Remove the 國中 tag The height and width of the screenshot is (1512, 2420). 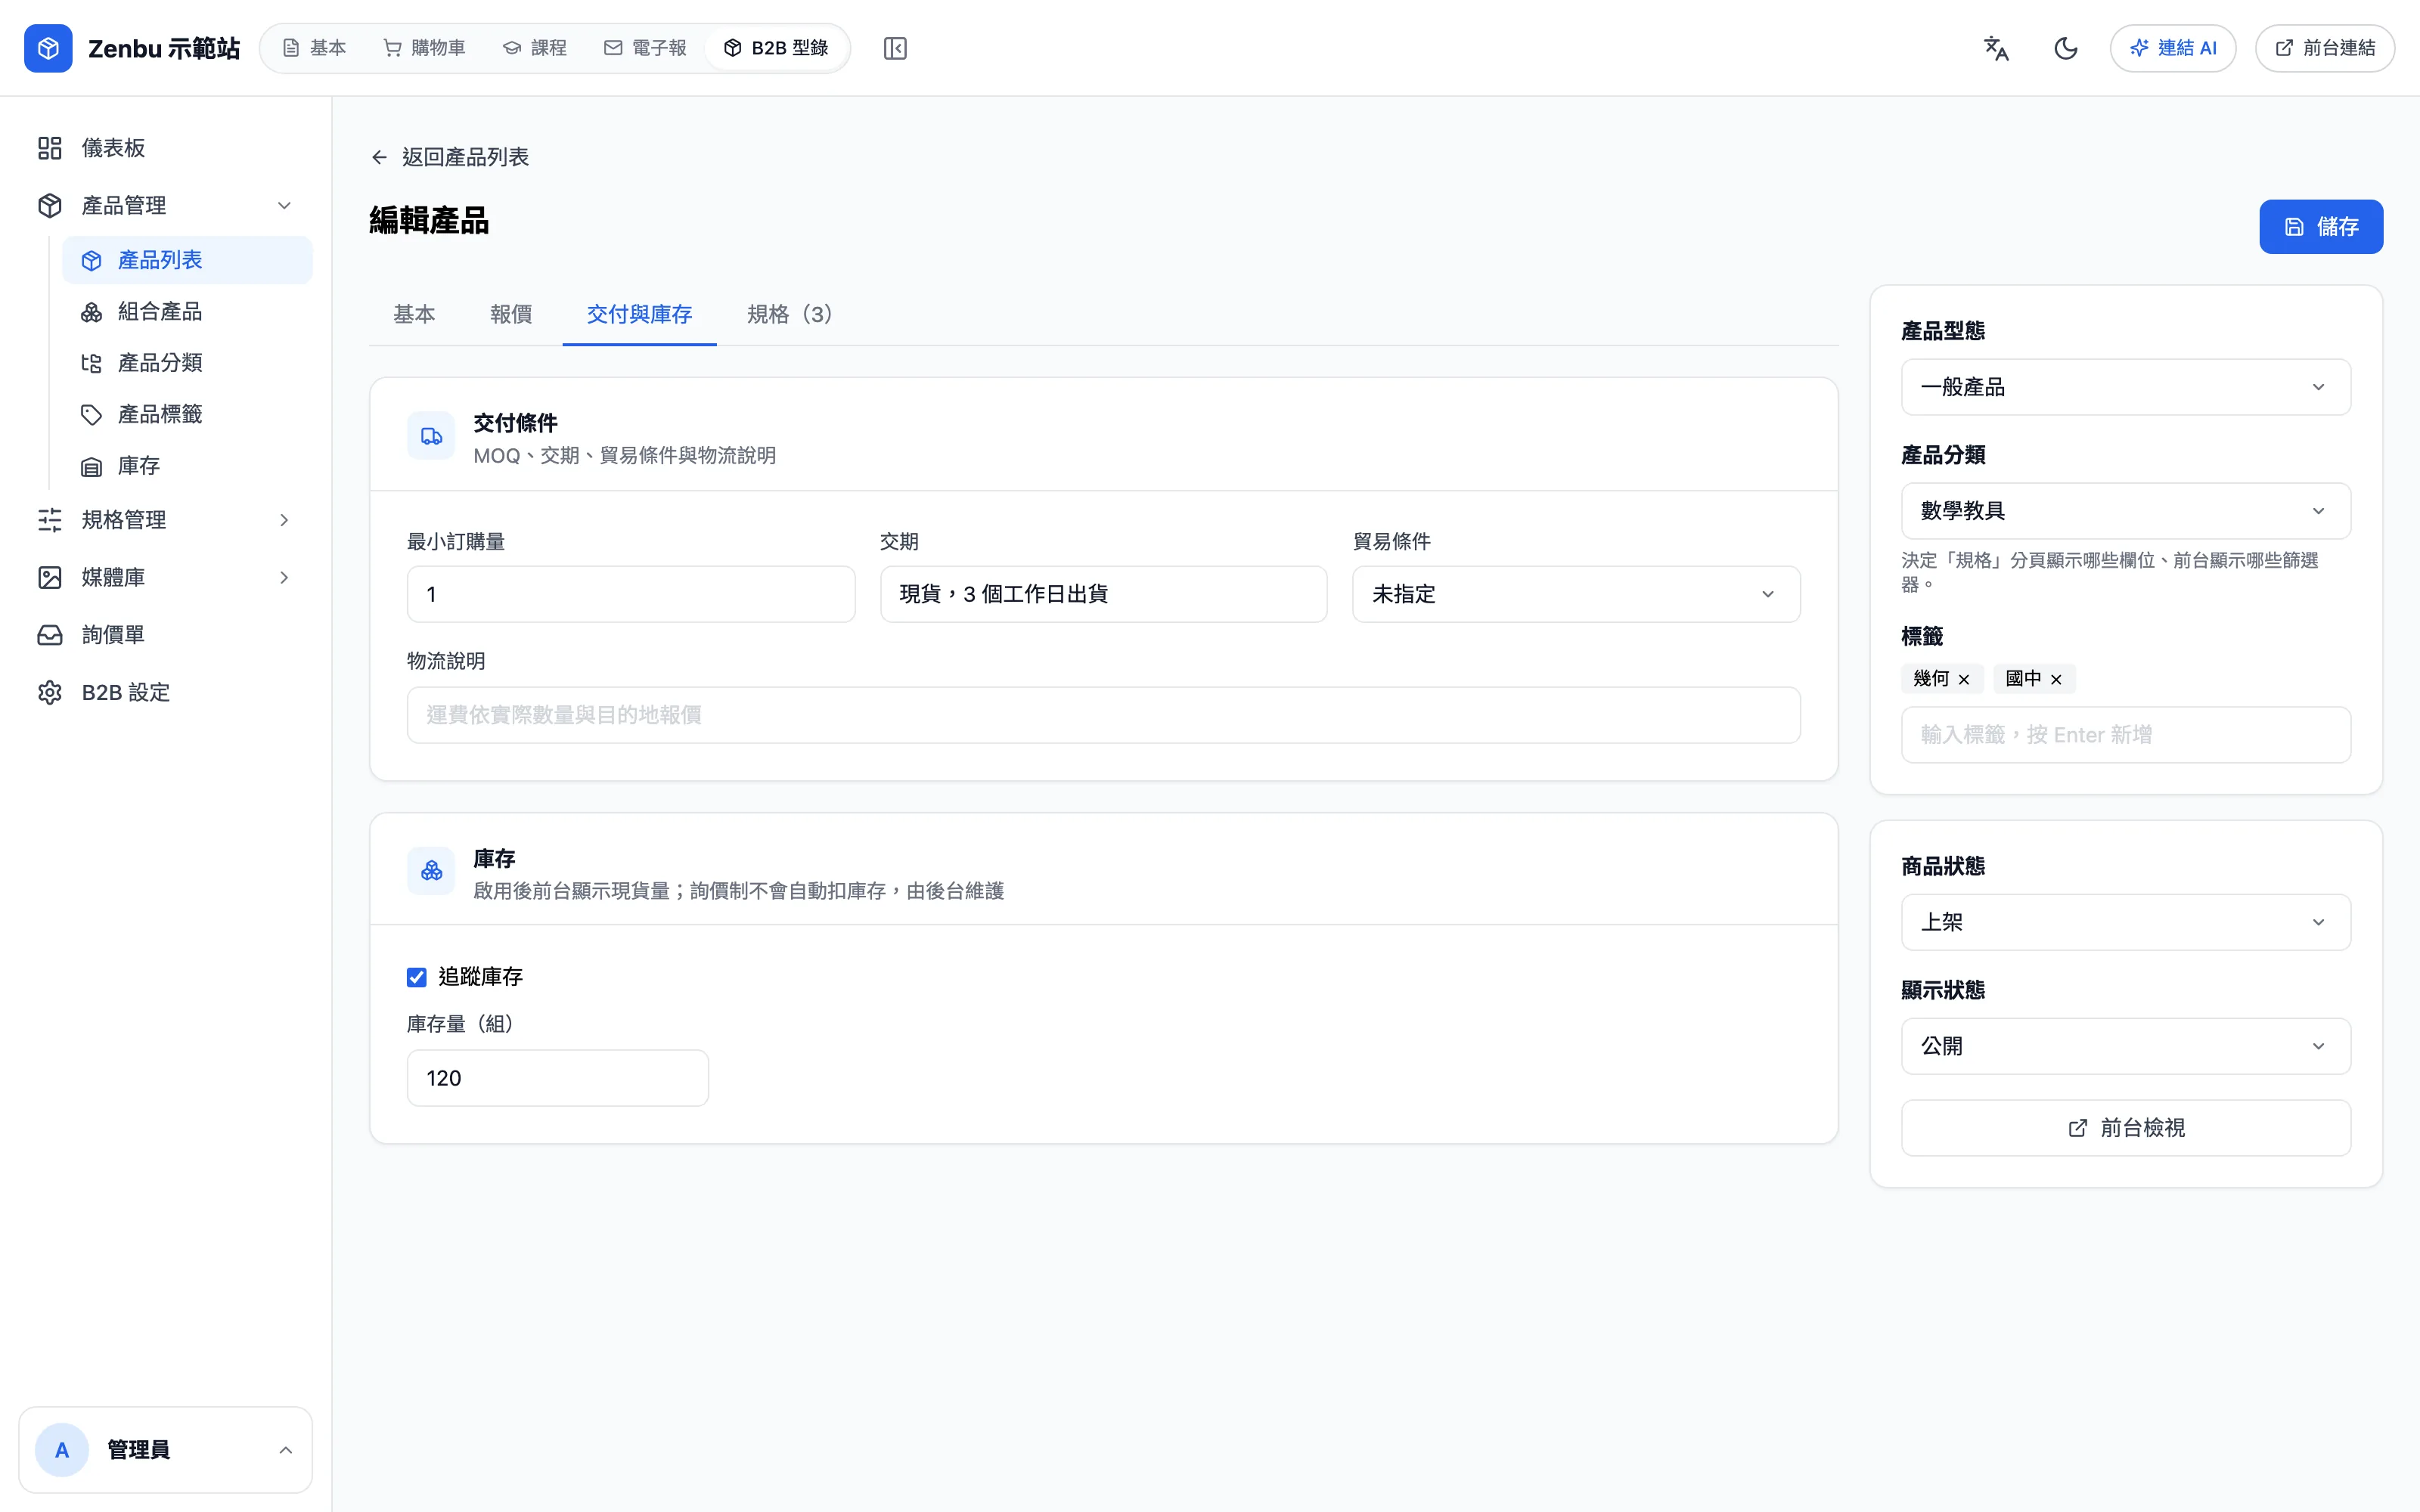coord(2056,680)
